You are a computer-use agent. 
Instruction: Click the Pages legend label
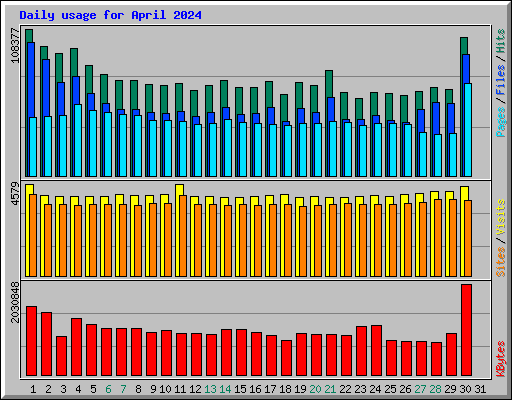pyautogui.click(x=501, y=122)
